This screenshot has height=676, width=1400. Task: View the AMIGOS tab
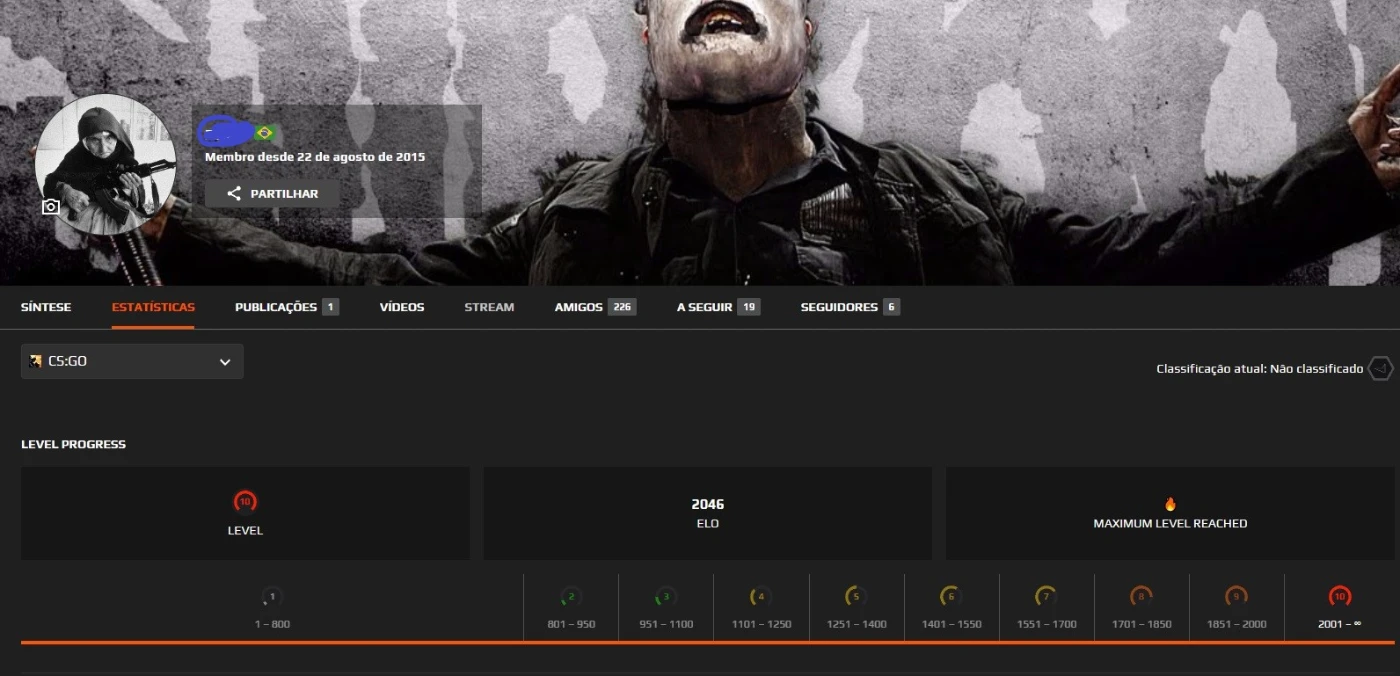[x=595, y=307]
